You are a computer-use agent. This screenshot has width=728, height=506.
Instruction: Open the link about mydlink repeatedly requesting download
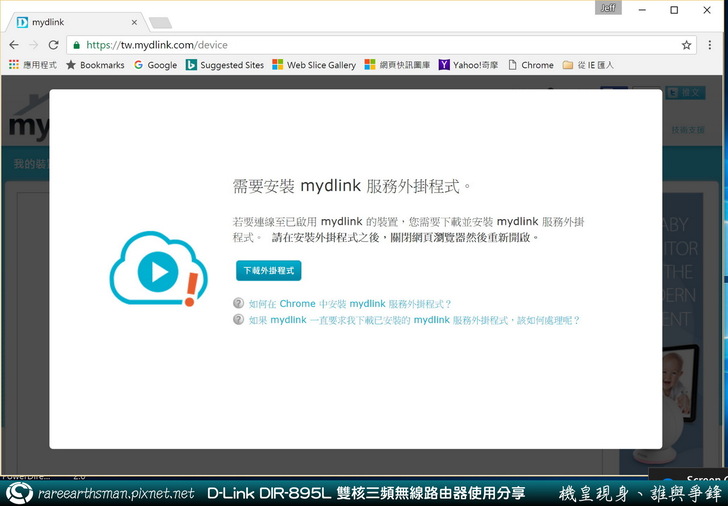click(414, 320)
